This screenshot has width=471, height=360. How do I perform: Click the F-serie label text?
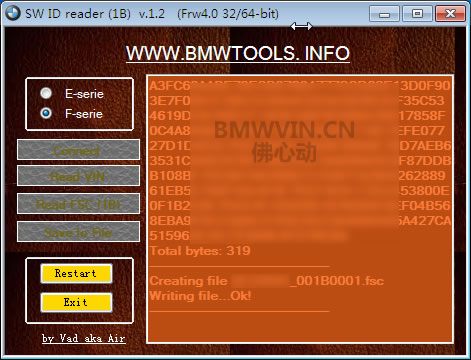click(x=84, y=114)
